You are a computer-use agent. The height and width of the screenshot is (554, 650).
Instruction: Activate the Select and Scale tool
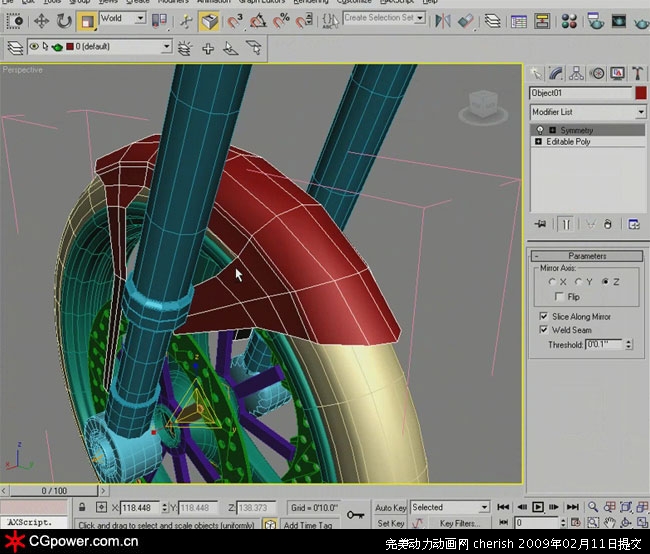tap(87, 21)
